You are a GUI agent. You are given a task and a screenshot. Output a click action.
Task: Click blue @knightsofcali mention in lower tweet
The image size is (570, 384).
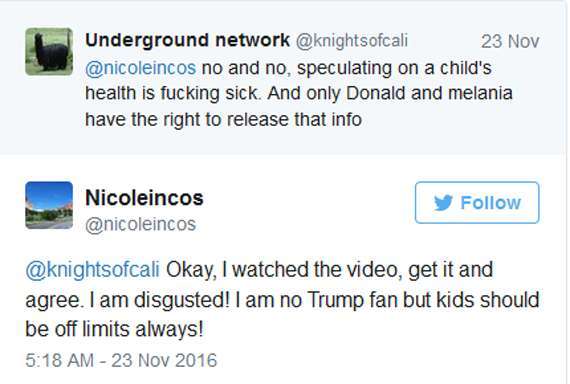click(92, 270)
